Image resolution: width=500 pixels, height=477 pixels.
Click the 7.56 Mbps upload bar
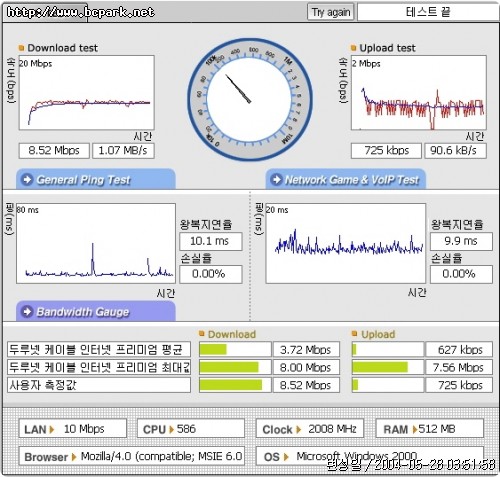tap(388, 367)
